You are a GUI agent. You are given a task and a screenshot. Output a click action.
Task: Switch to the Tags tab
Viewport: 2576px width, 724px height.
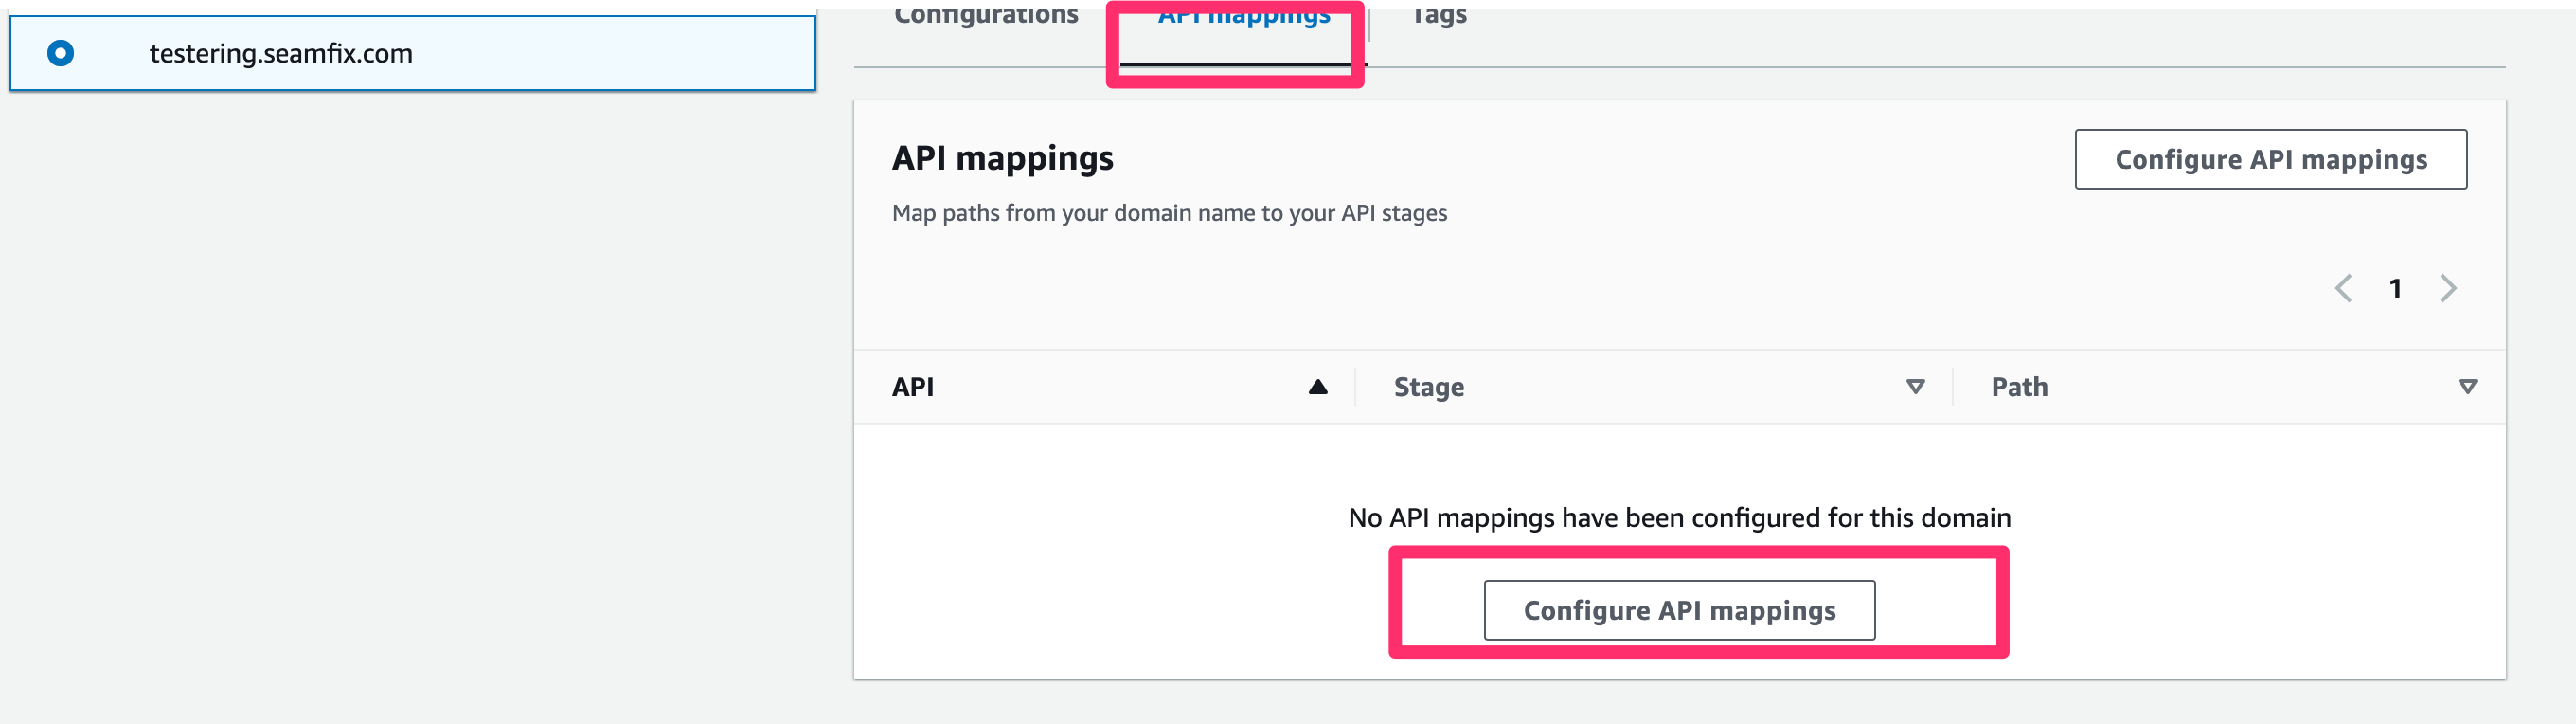(x=1439, y=17)
